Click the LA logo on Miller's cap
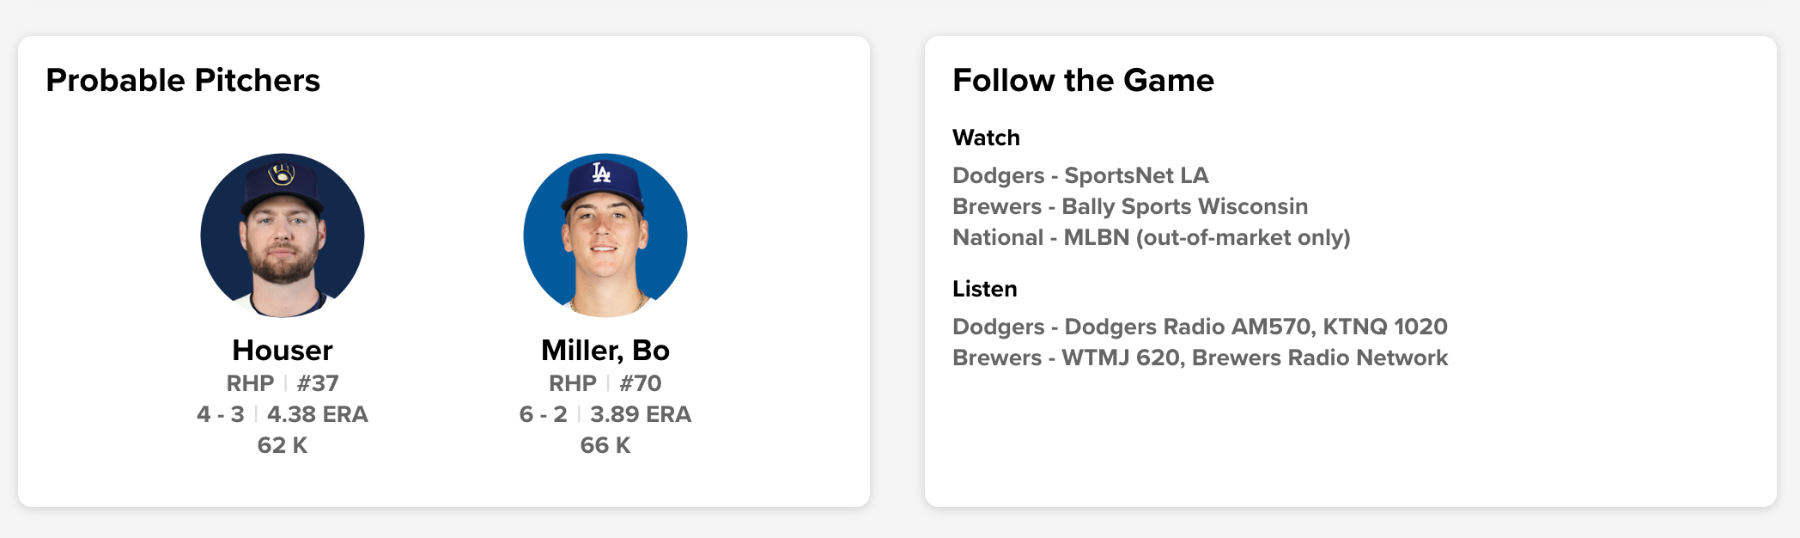 tap(601, 173)
